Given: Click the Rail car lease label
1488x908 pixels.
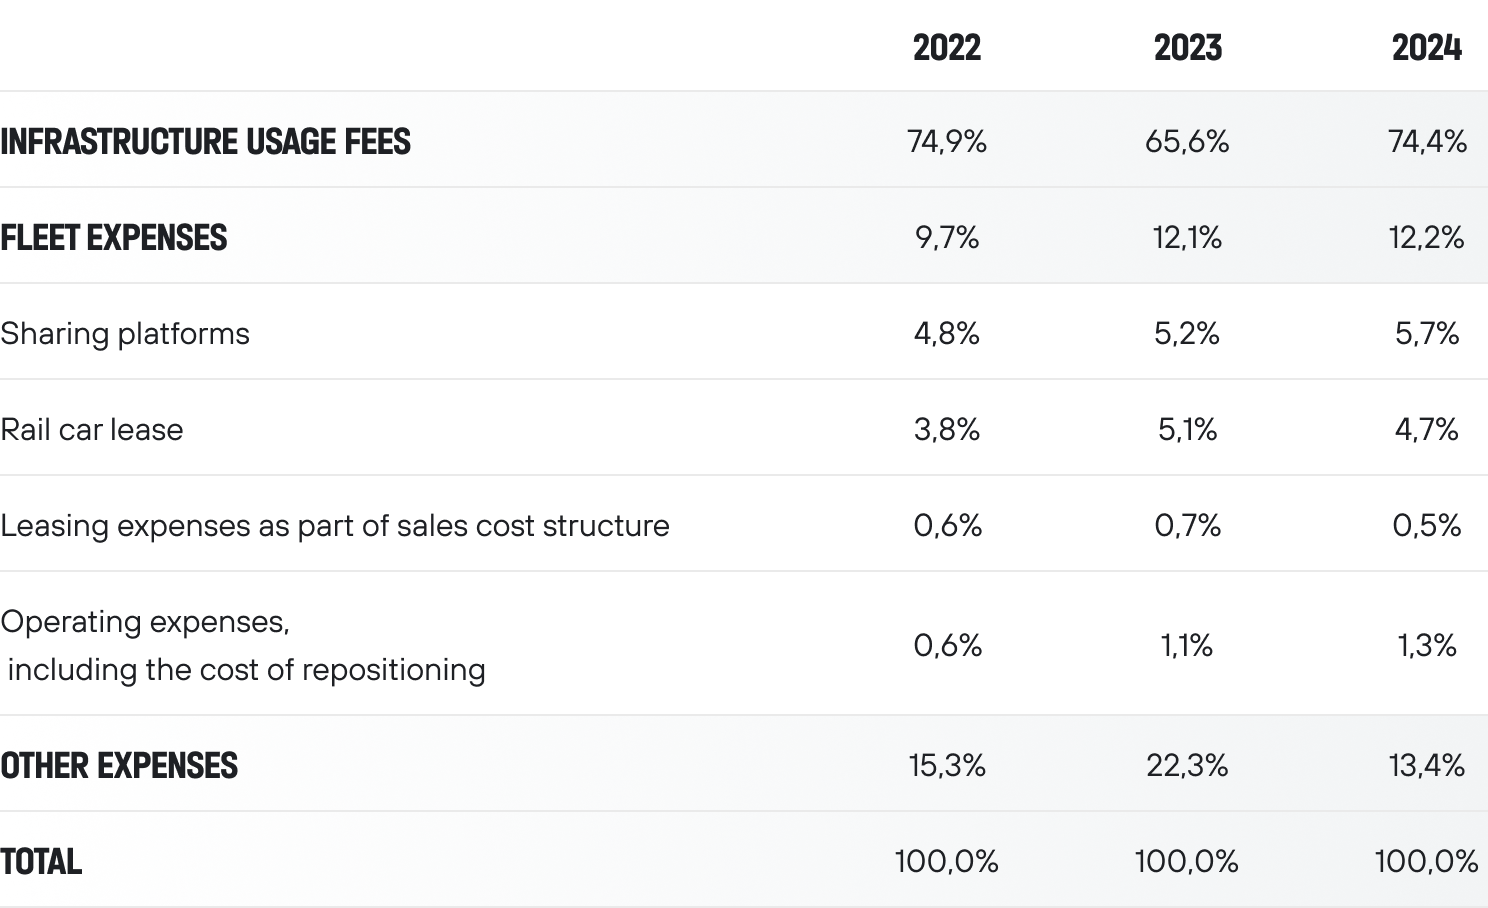Looking at the screenshot, I should [92, 429].
